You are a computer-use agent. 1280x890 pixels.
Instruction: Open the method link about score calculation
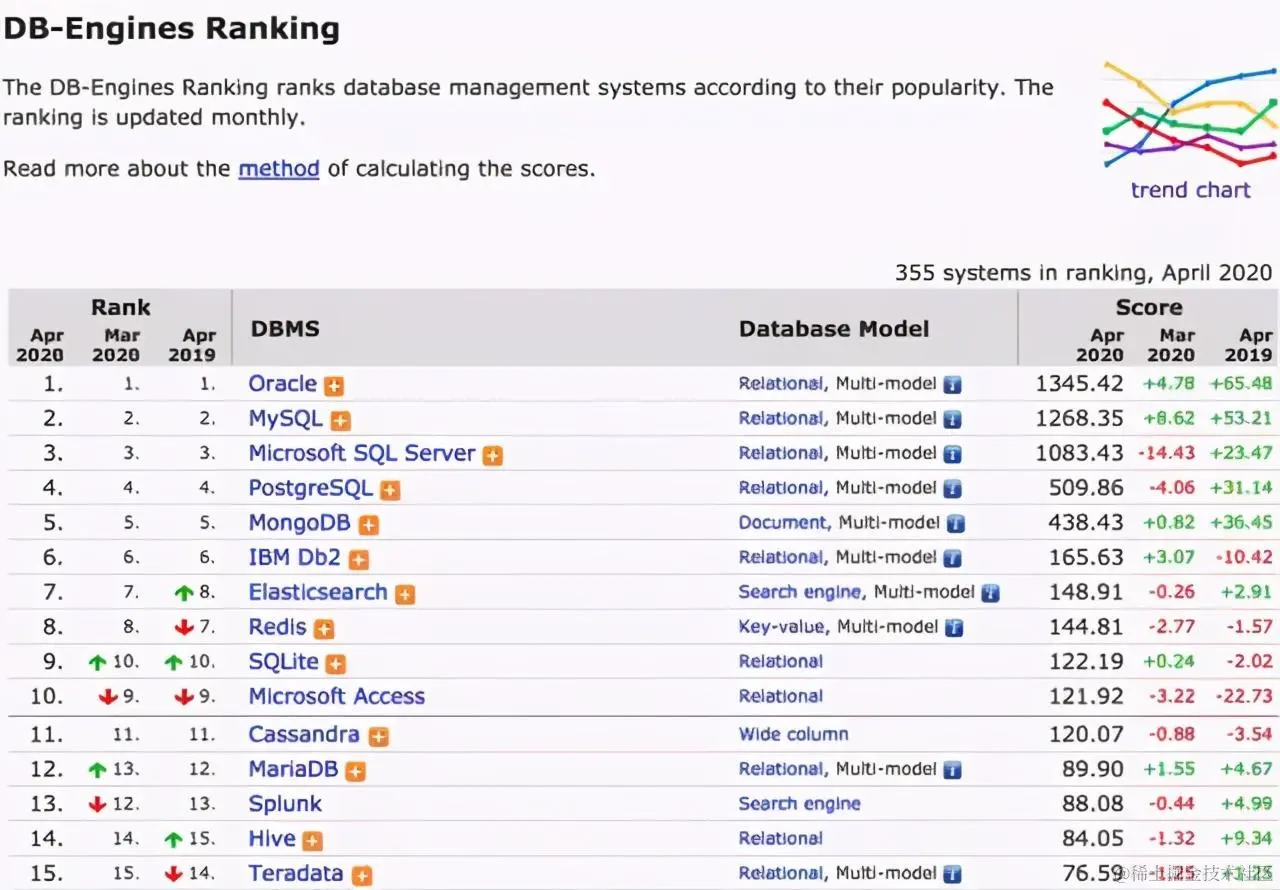pos(279,168)
